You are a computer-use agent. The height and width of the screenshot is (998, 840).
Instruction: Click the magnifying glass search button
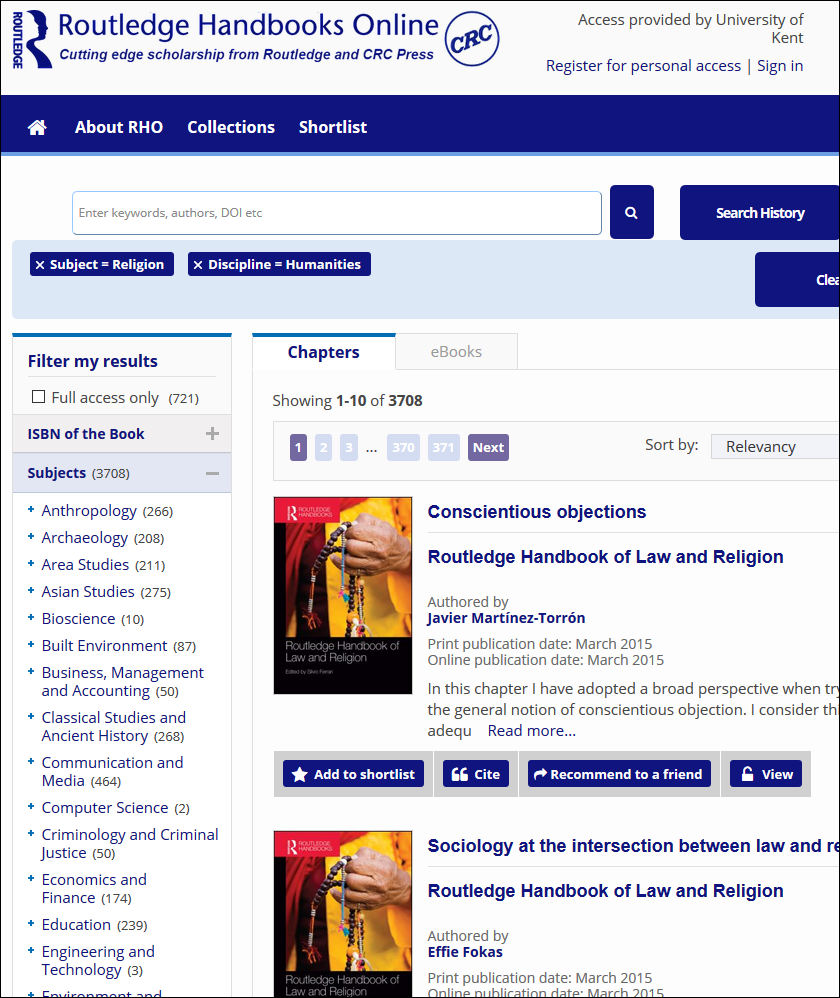tap(631, 212)
